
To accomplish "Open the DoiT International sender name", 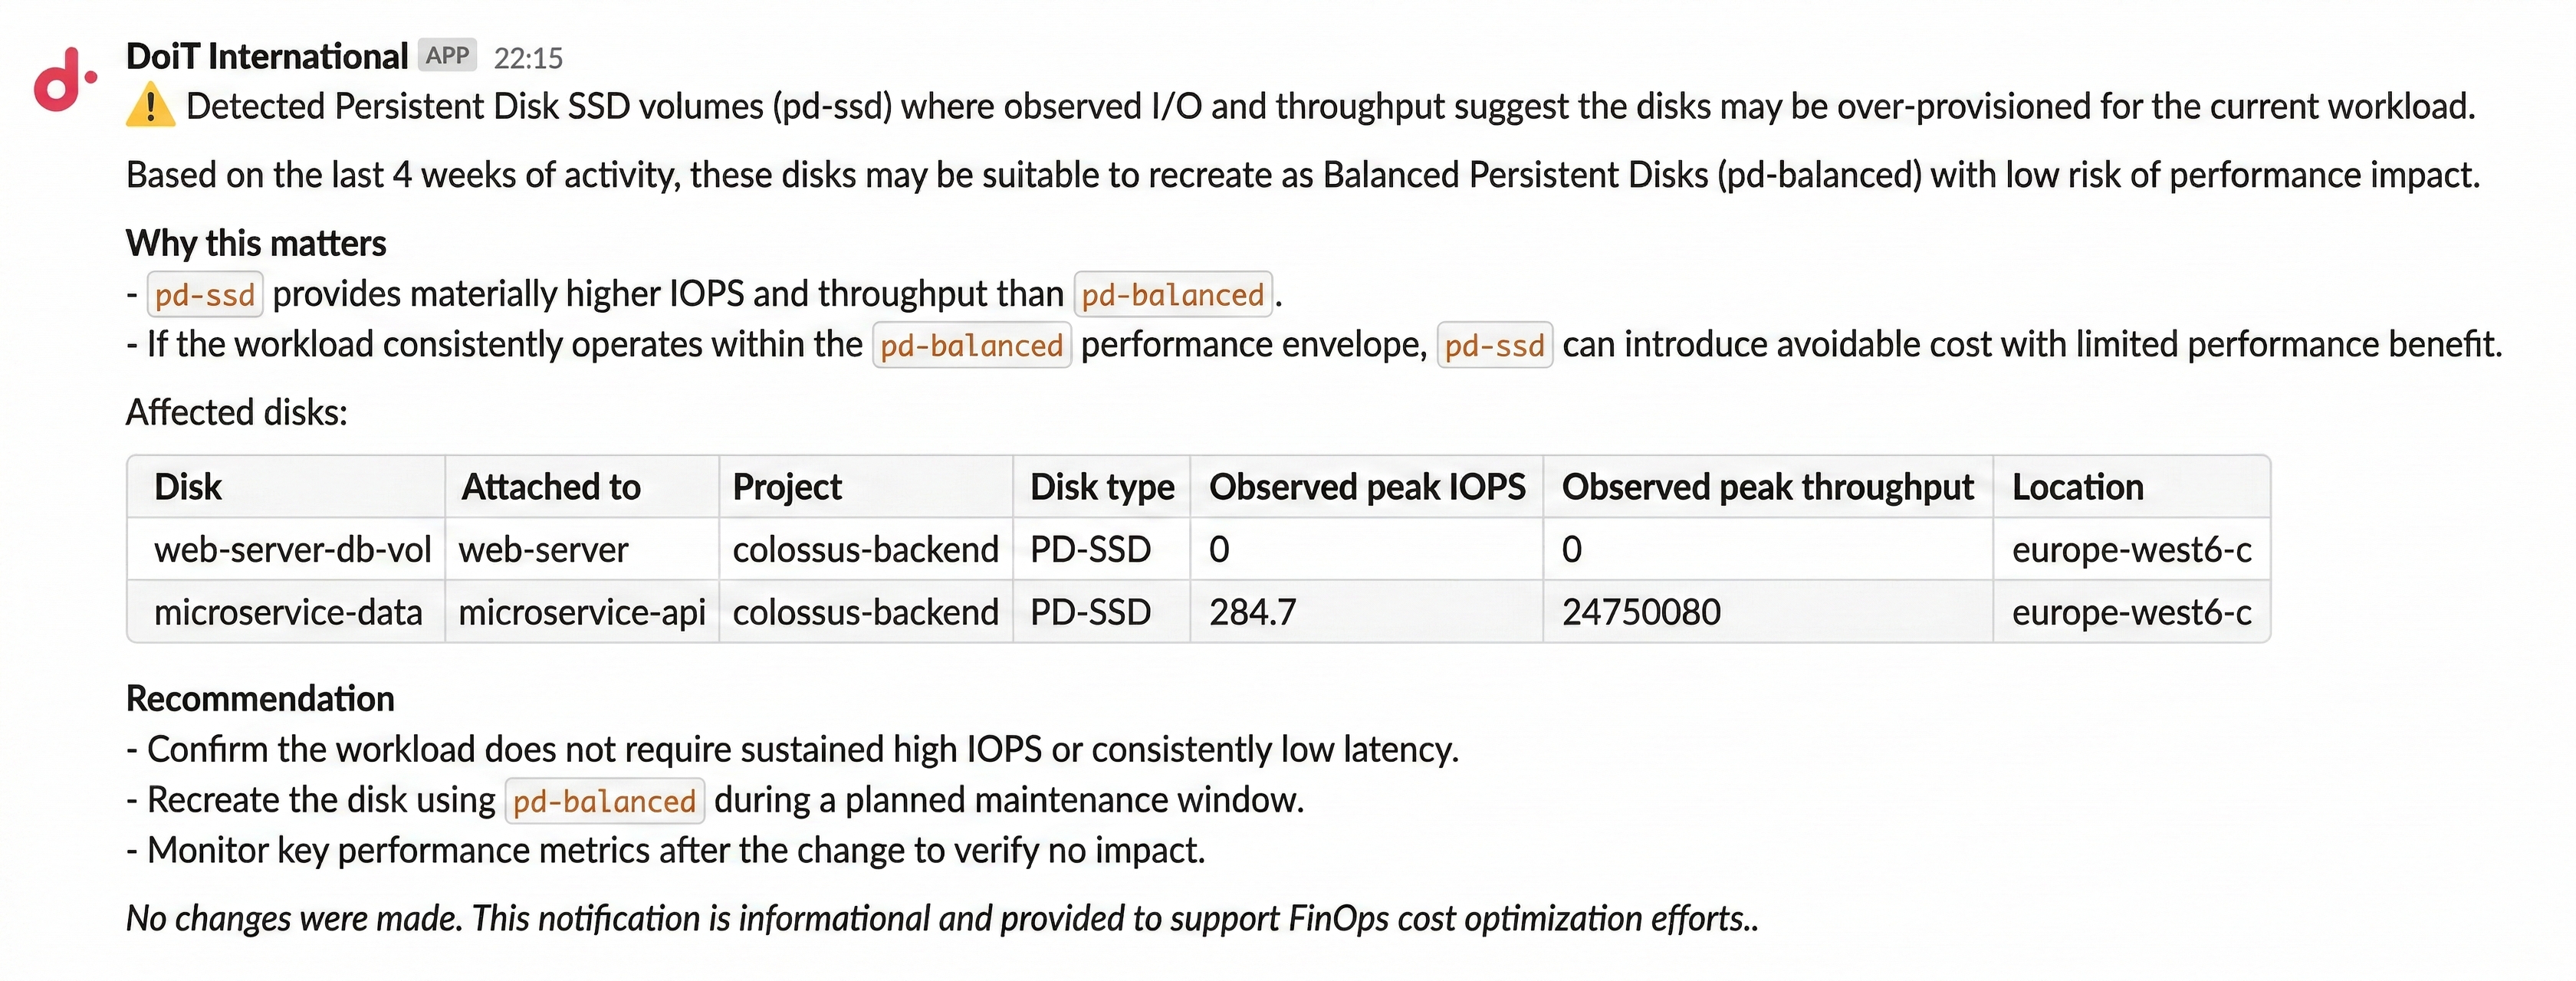I will (267, 57).
